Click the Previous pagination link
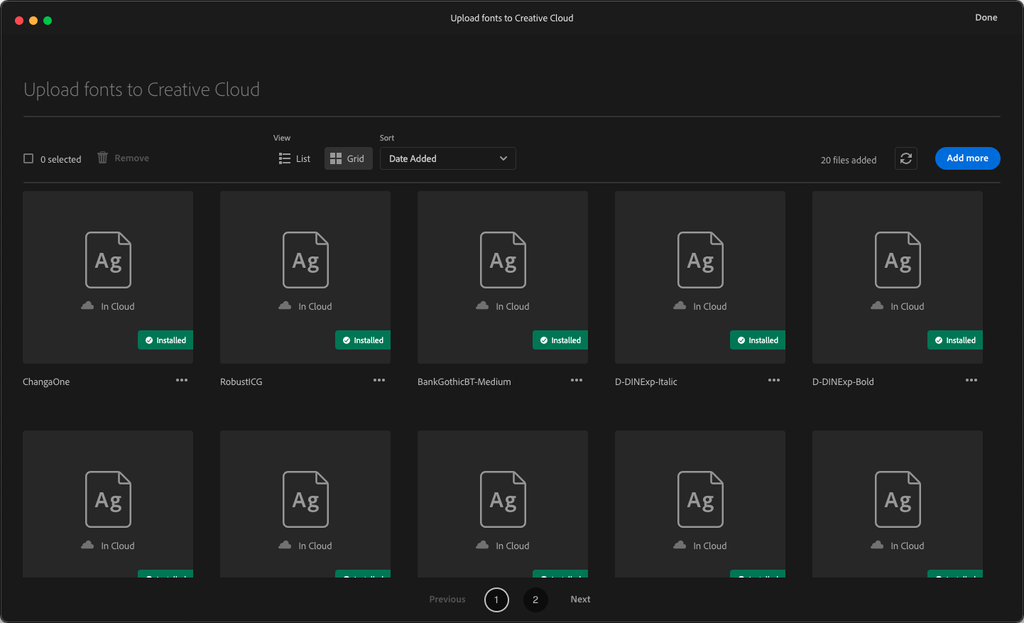 point(447,599)
